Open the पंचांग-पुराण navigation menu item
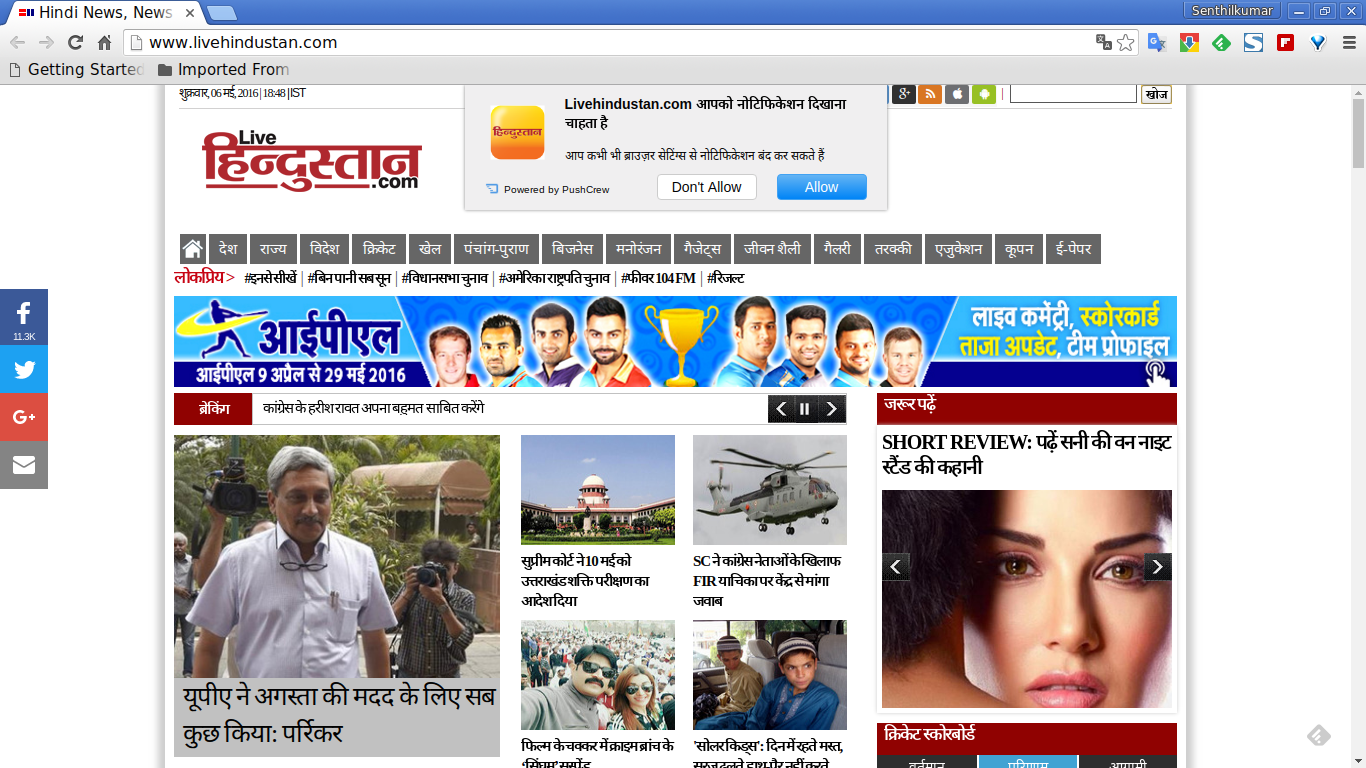Image resolution: width=1366 pixels, height=768 pixels. [497, 249]
